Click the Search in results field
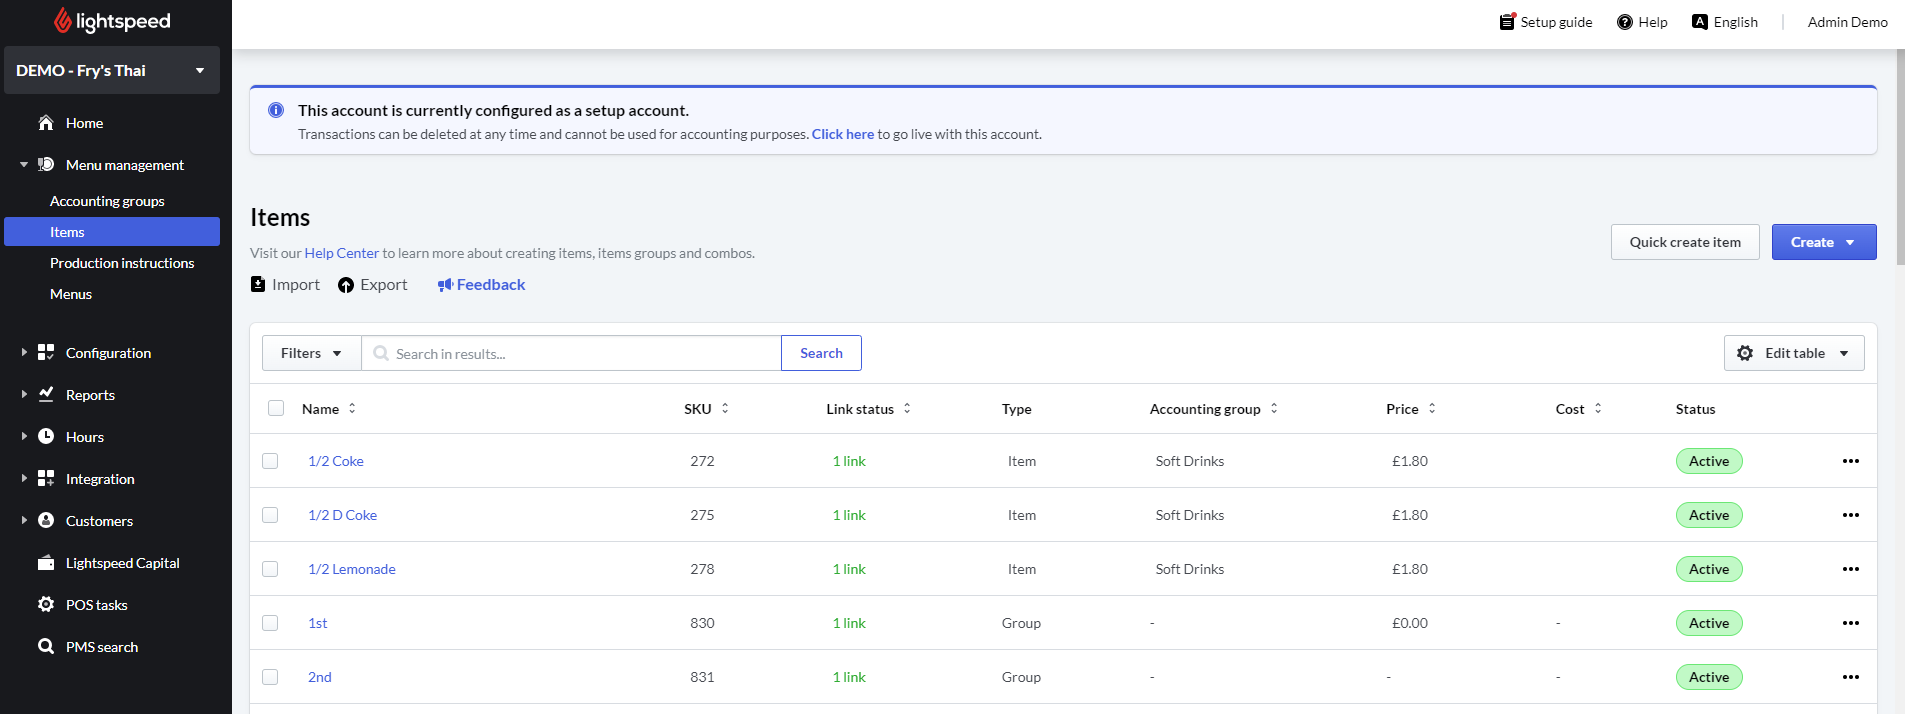The width and height of the screenshot is (1905, 714). pyautogui.click(x=580, y=353)
